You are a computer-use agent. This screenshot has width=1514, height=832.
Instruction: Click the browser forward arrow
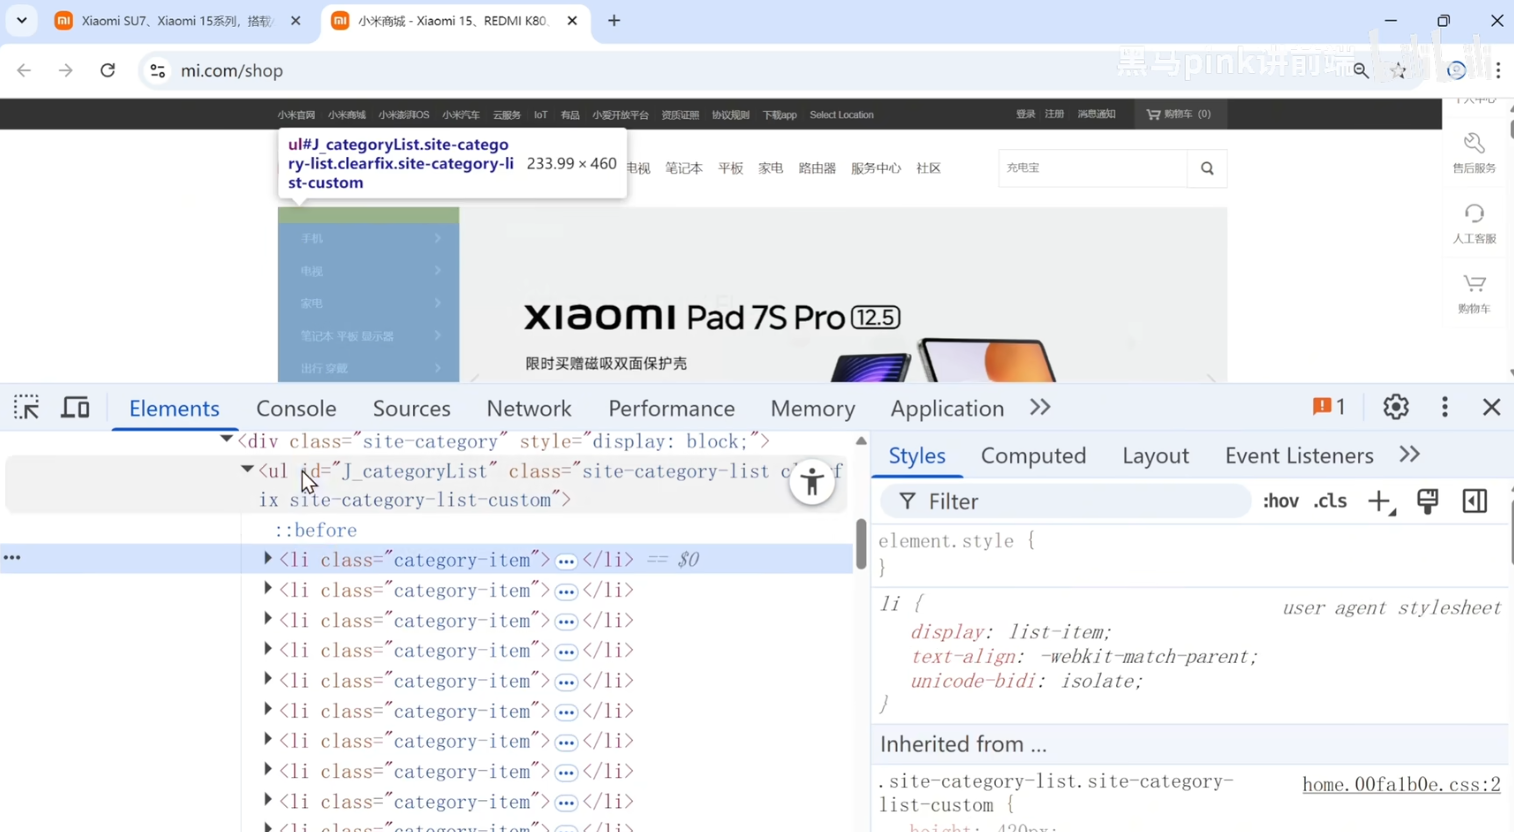[65, 71]
